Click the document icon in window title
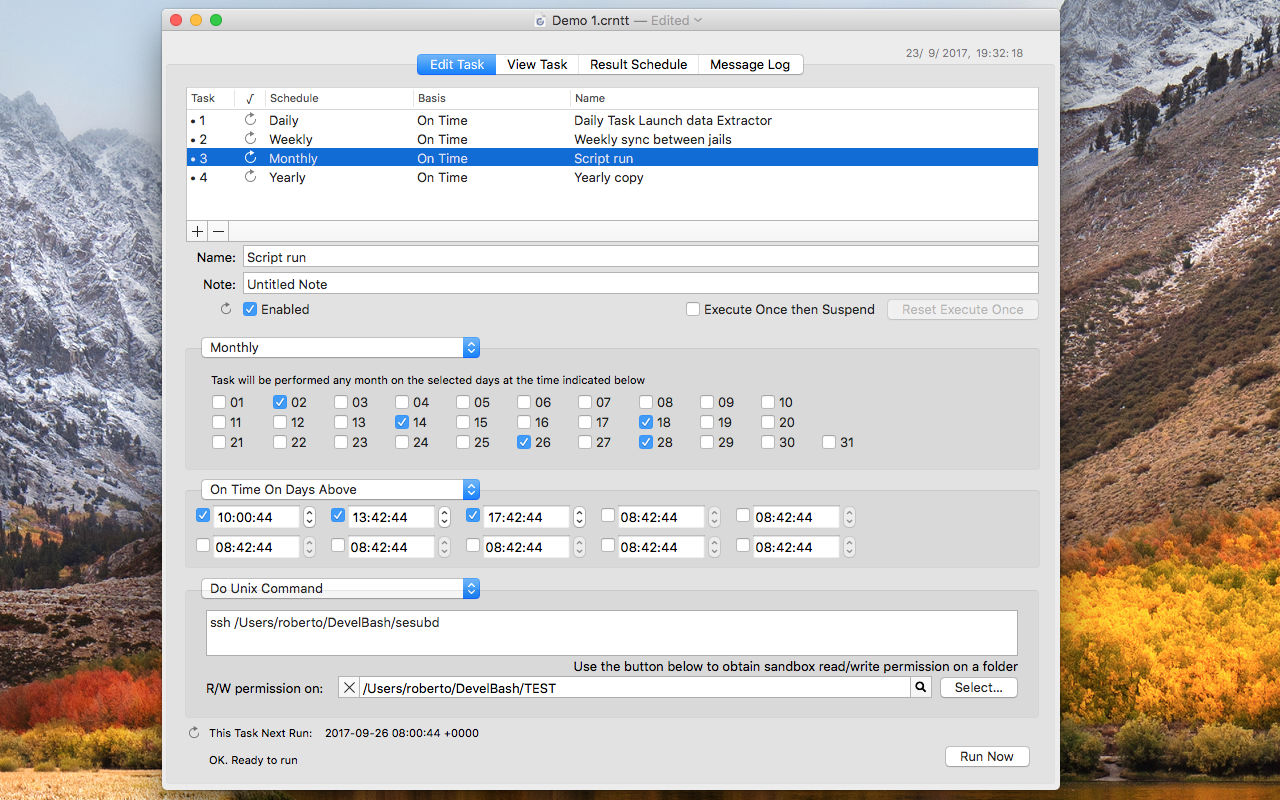 (541, 20)
